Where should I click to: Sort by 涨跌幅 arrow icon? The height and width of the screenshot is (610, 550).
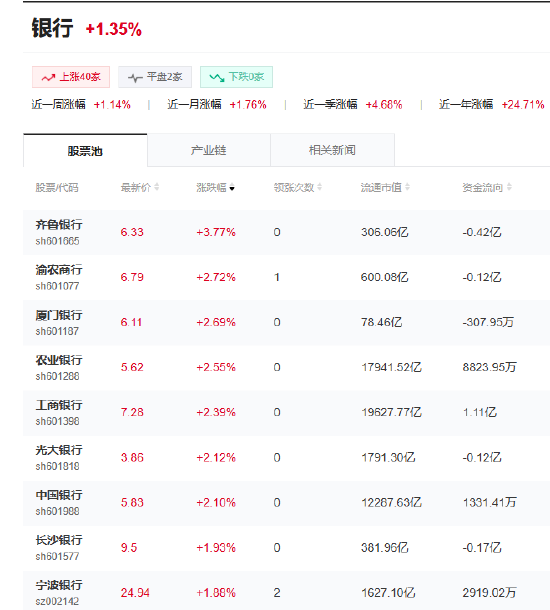tap(232, 188)
